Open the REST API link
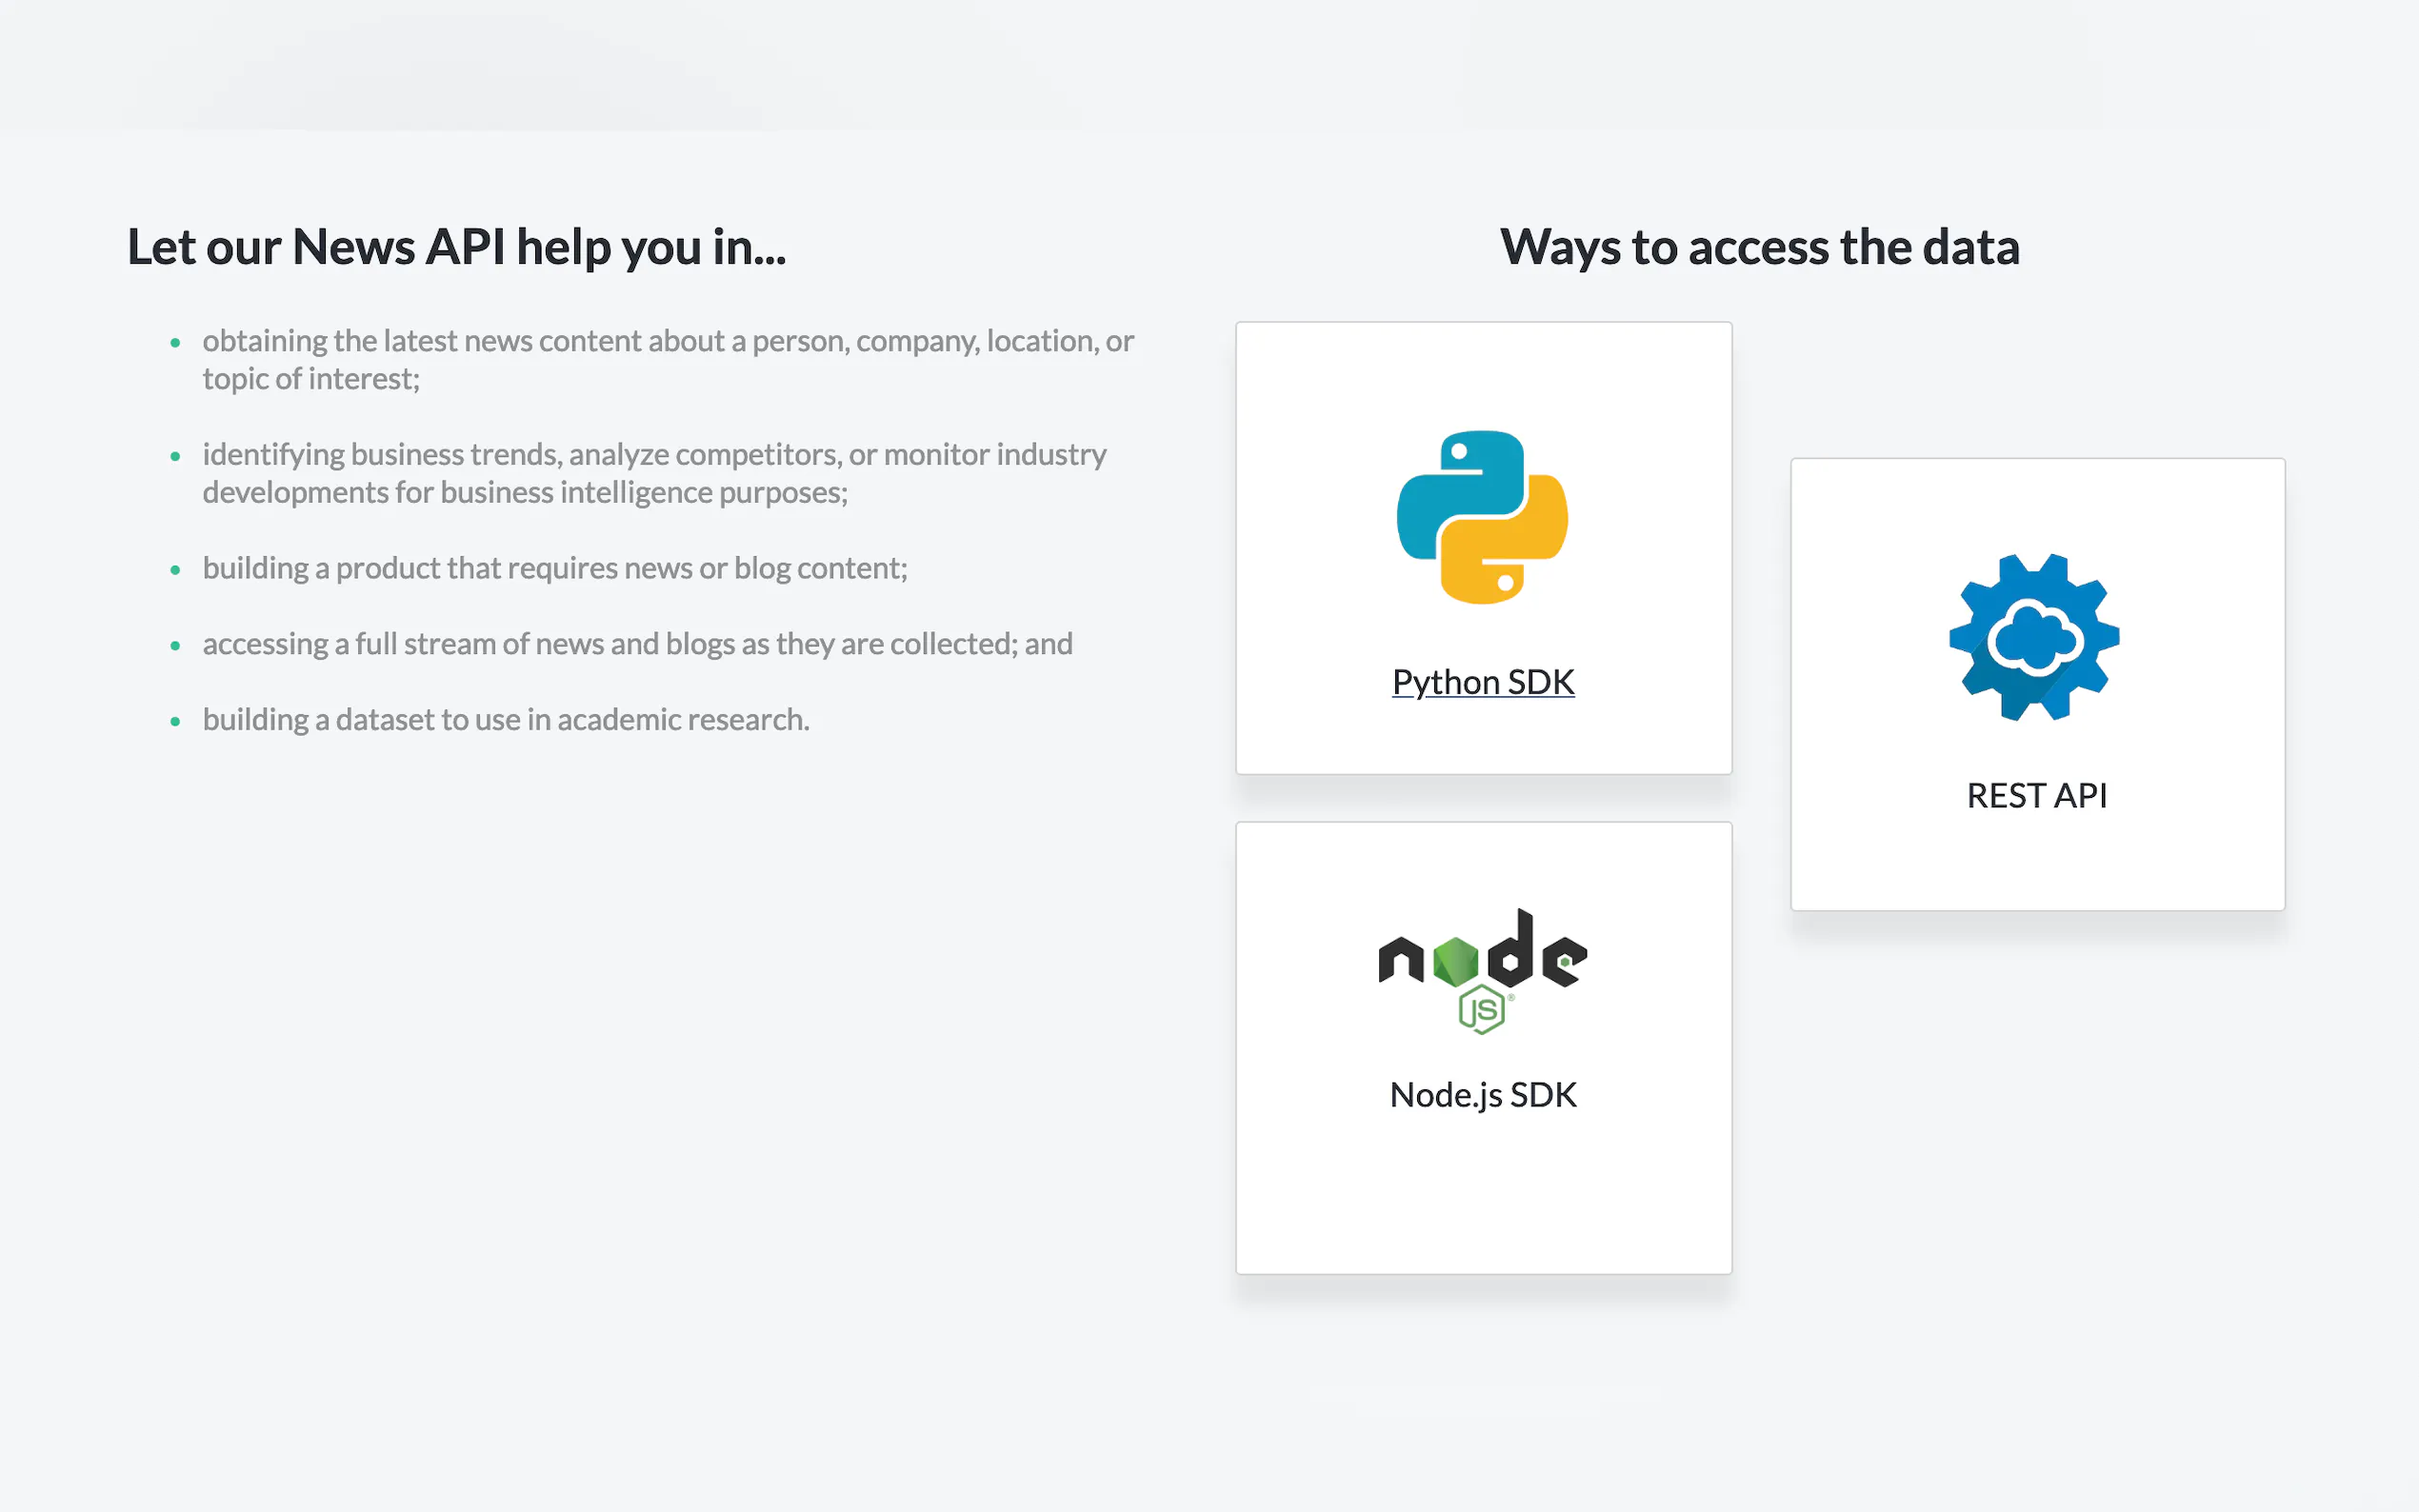The width and height of the screenshot is (2419, 1512). [2037, 795]
